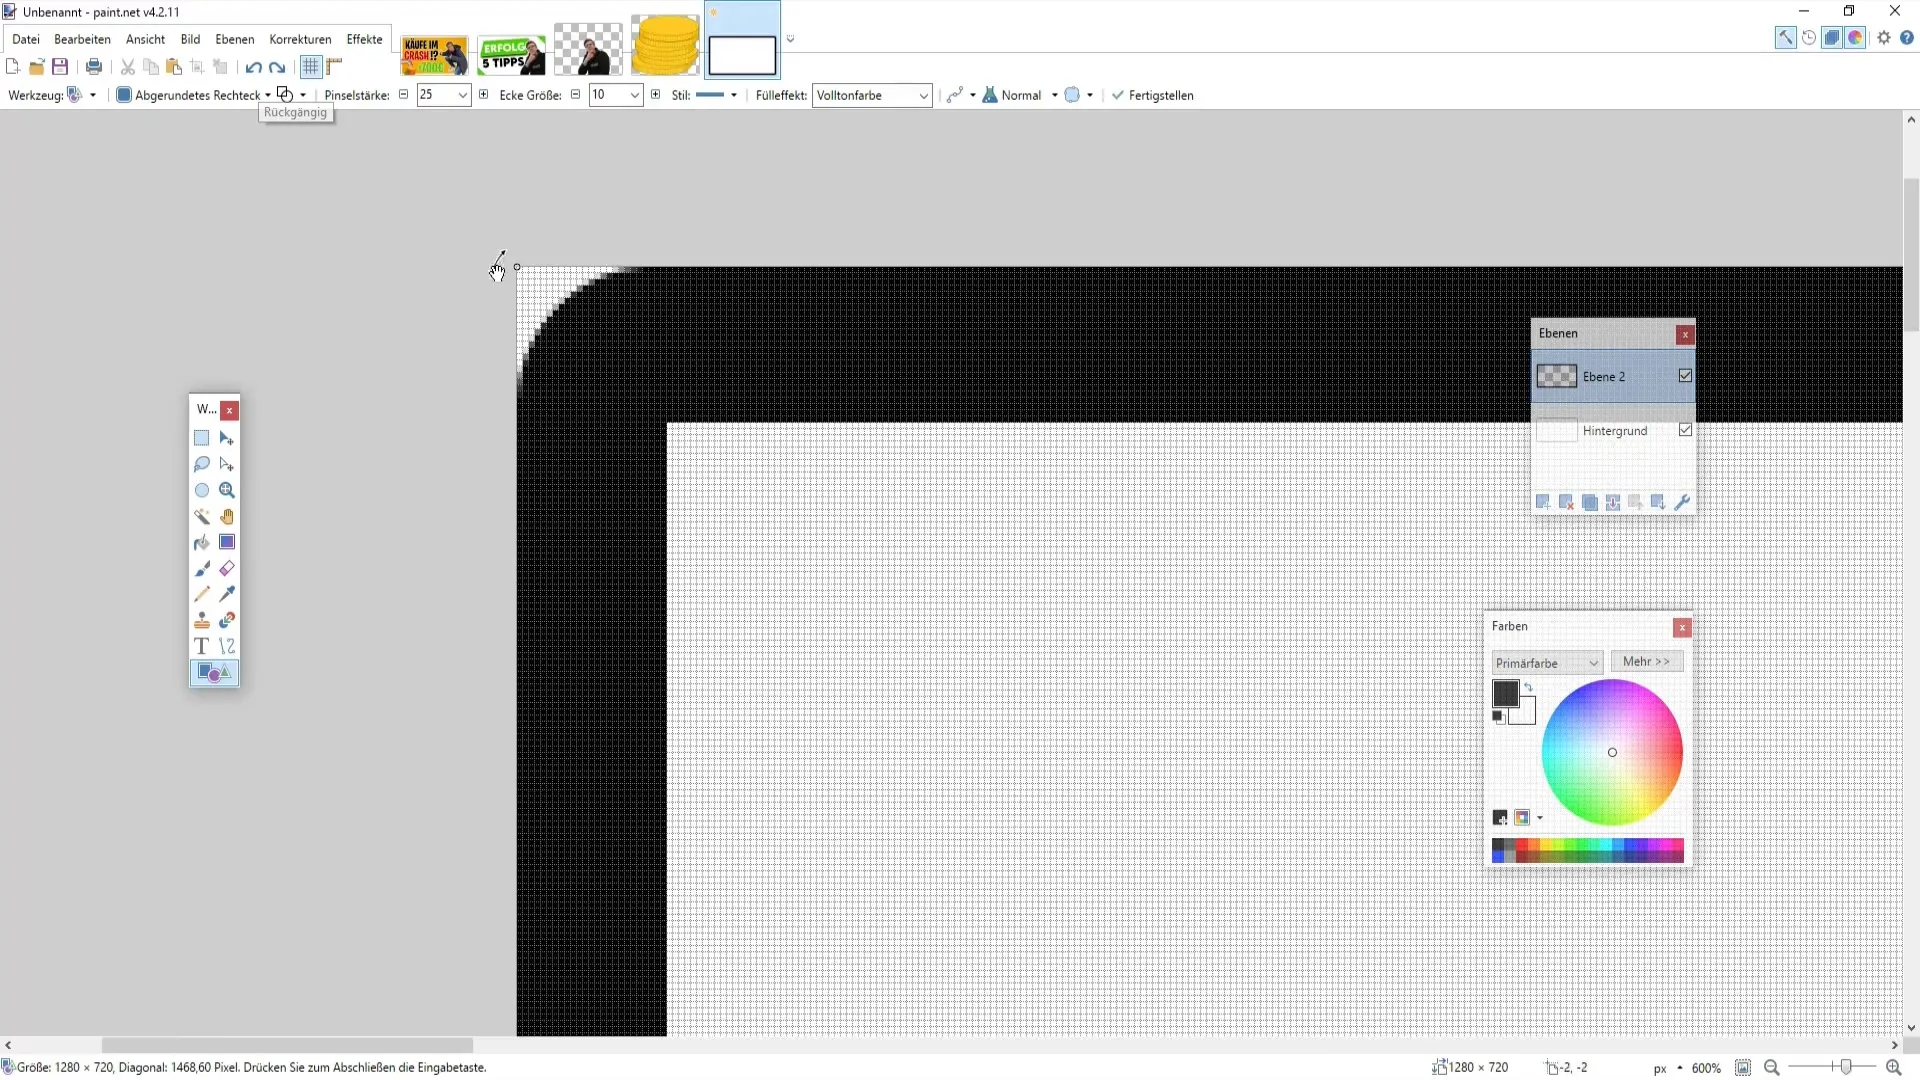Viewport: 1920px width, 1080px height.
Task: Select the Zoom tool in the tools window
Action: [227, 490]
